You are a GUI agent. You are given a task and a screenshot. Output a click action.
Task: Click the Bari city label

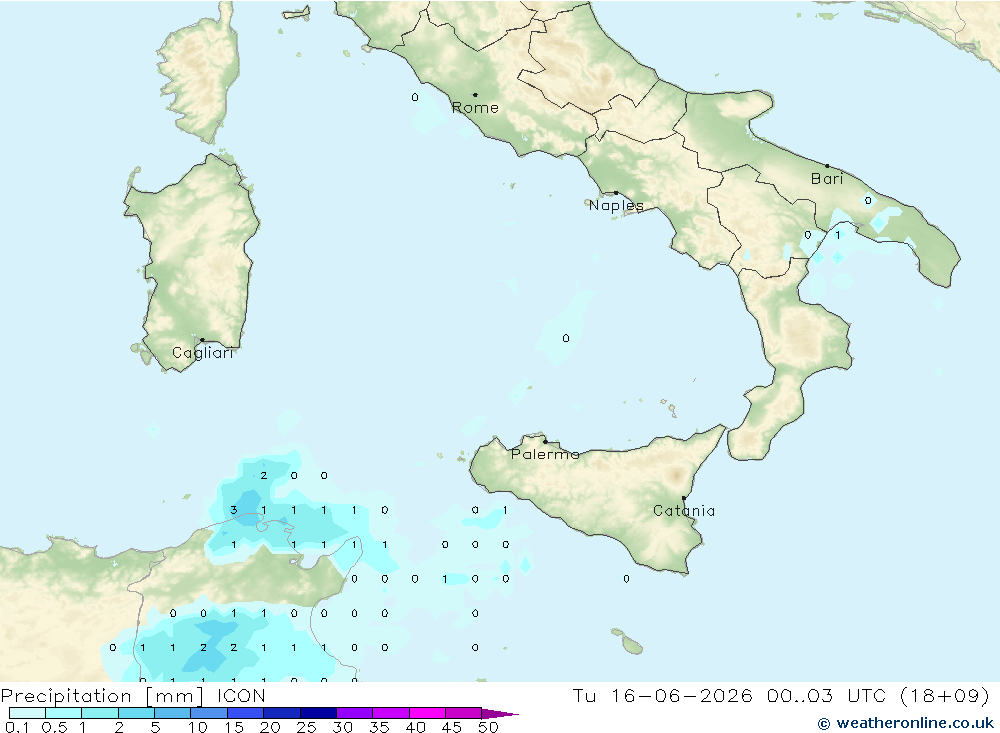[x=827, y=179]
